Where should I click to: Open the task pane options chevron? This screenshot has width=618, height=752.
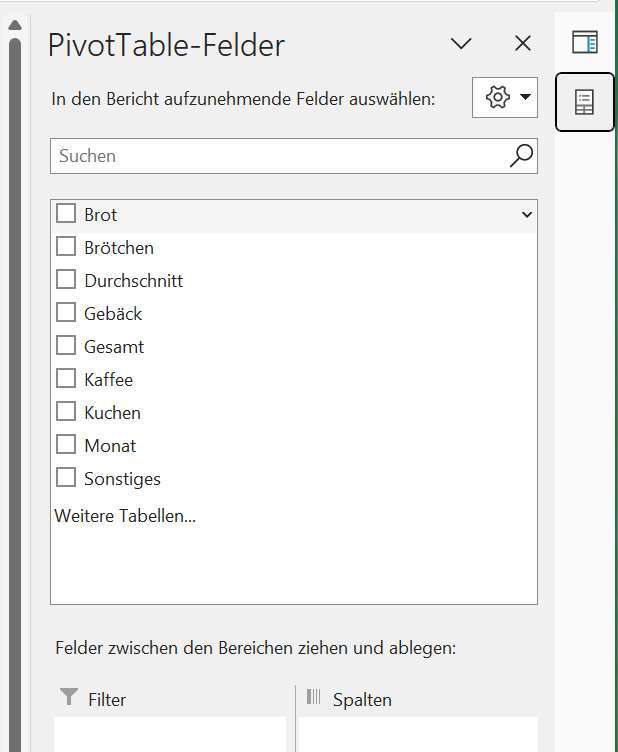coord(461,44)
